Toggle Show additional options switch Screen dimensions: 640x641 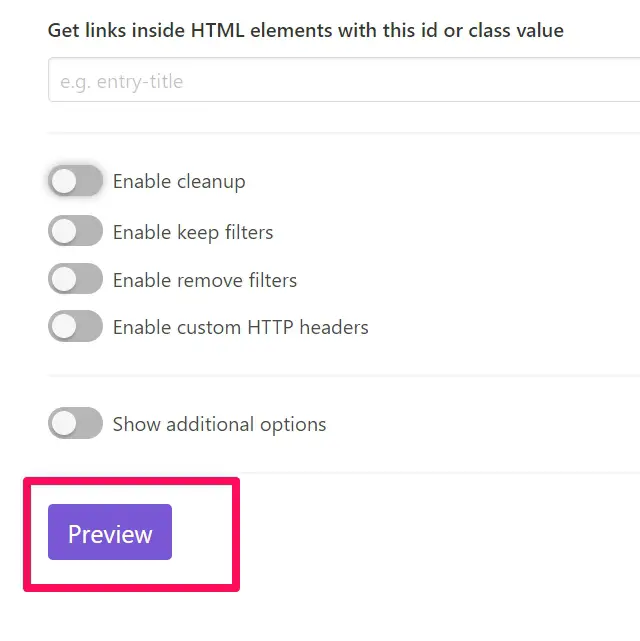coord(76,423)
